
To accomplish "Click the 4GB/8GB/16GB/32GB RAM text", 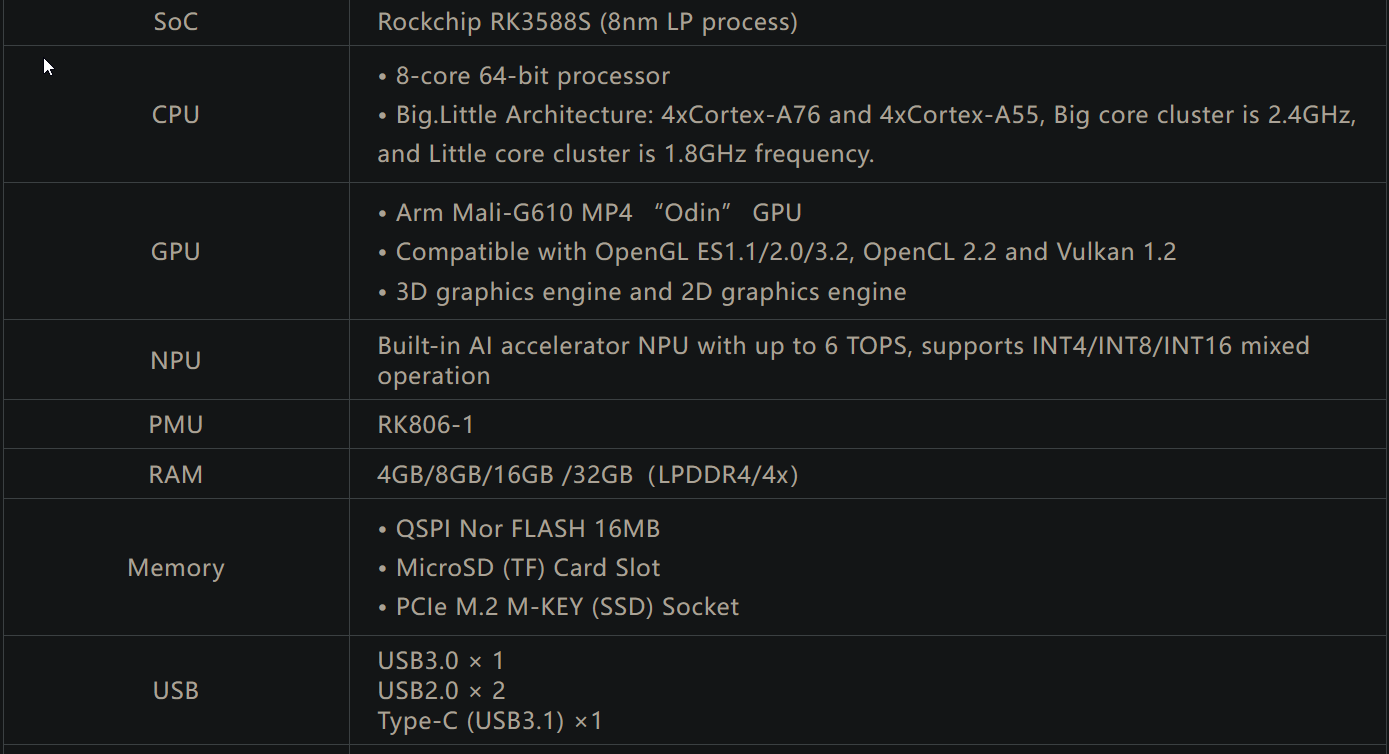I will click(x=587, y=475).
